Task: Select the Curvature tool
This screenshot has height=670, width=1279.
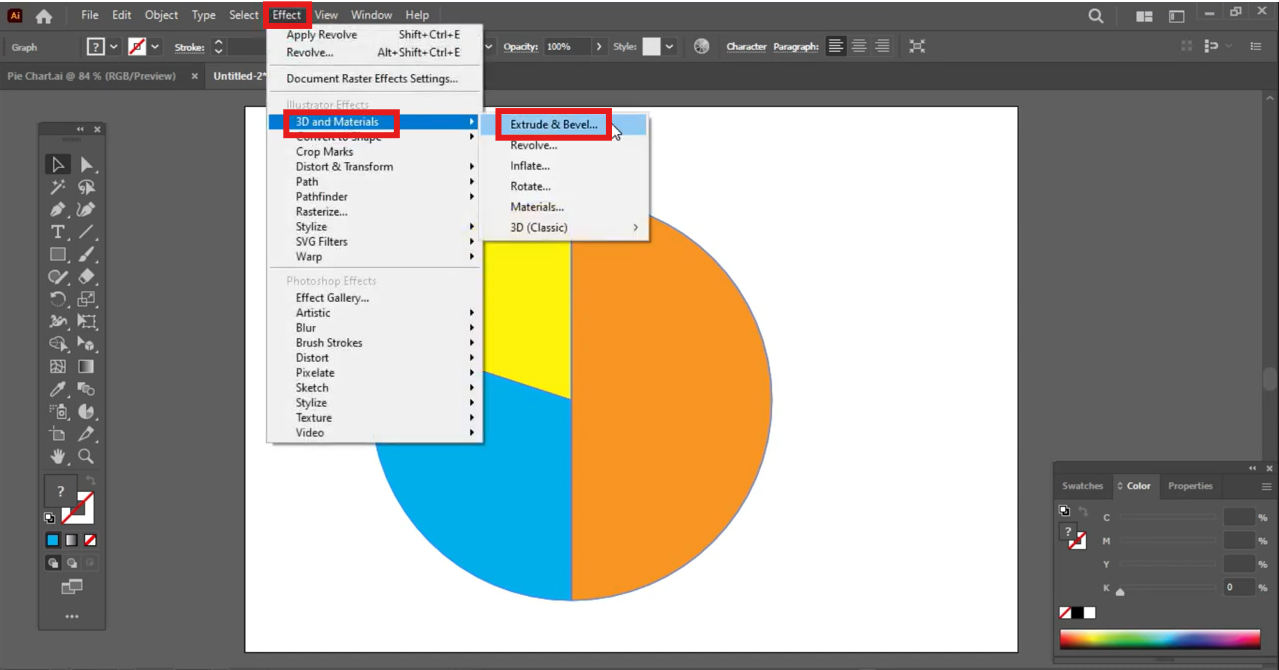Action: pyautogui.click(x=87, y=209)
